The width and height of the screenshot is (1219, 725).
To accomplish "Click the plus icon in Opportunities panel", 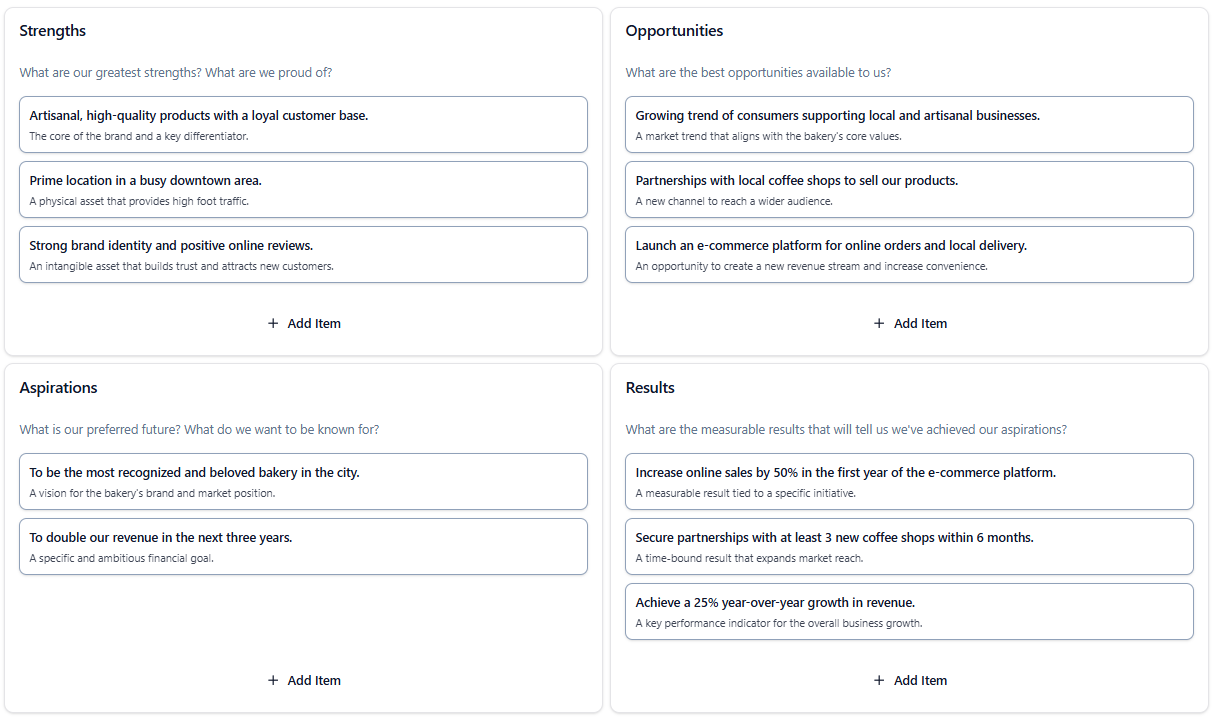I will [878, 323].
